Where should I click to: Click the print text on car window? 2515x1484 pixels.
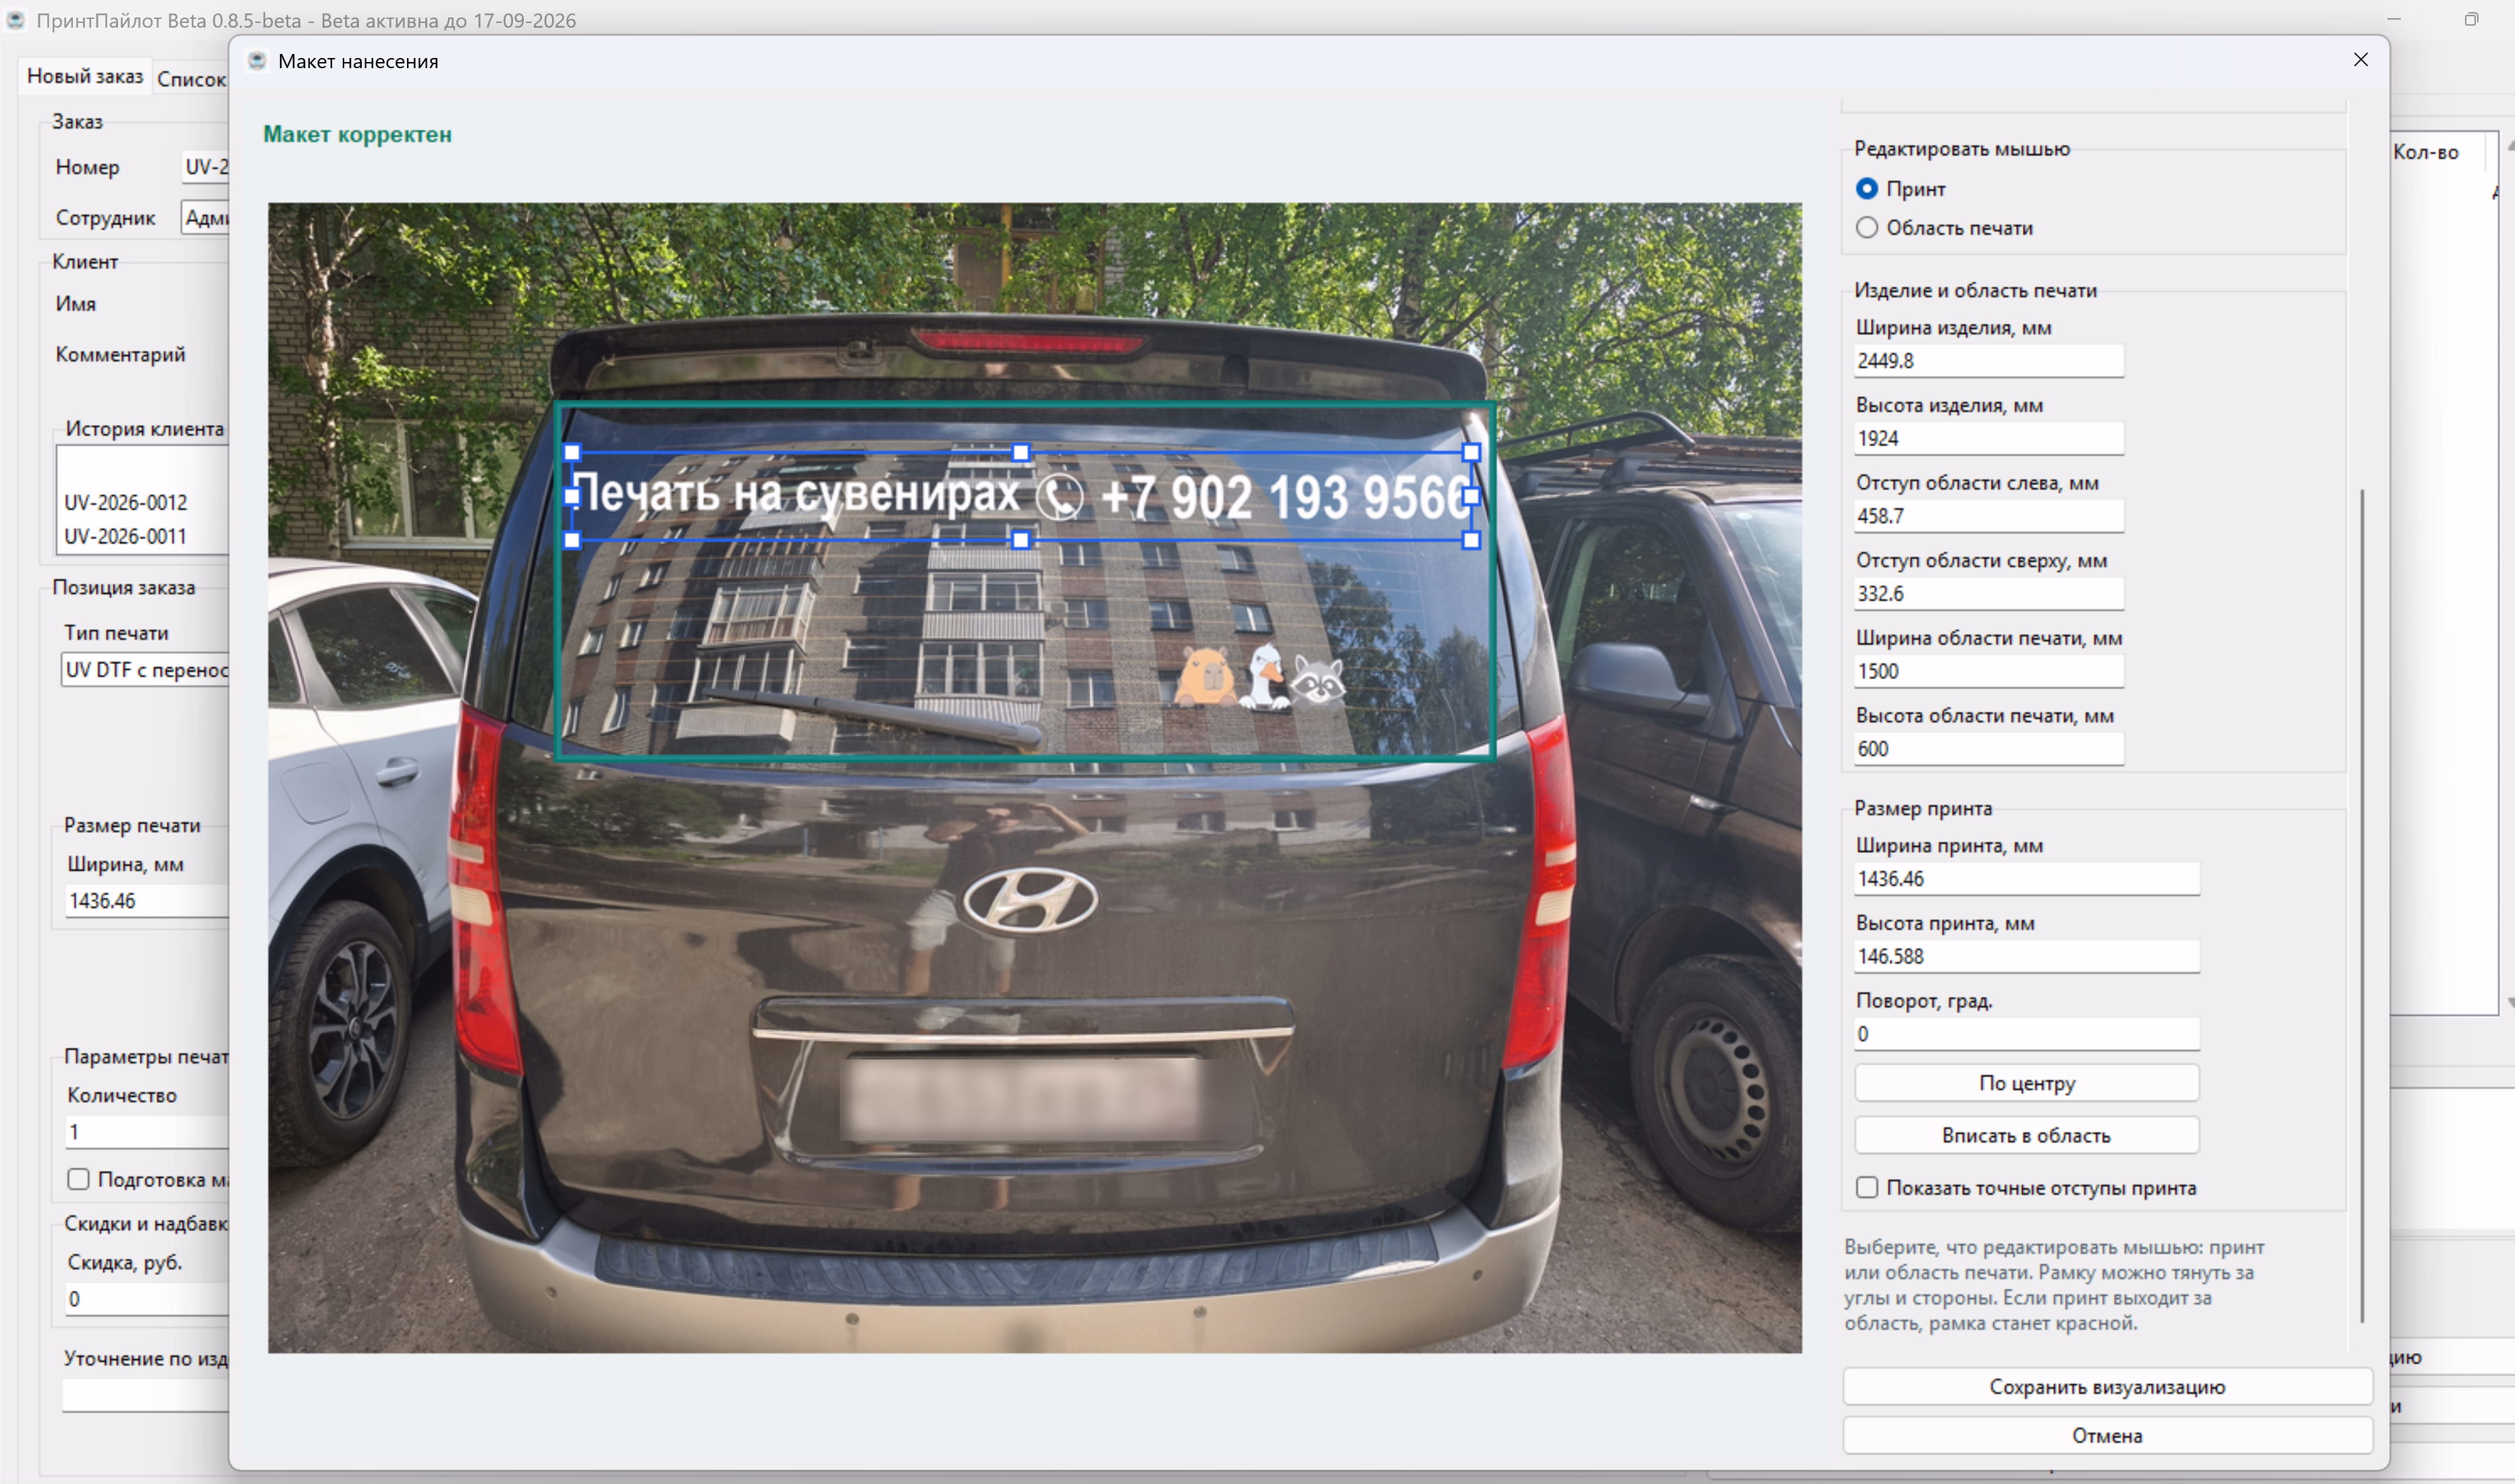click(x=1021, y=496)
